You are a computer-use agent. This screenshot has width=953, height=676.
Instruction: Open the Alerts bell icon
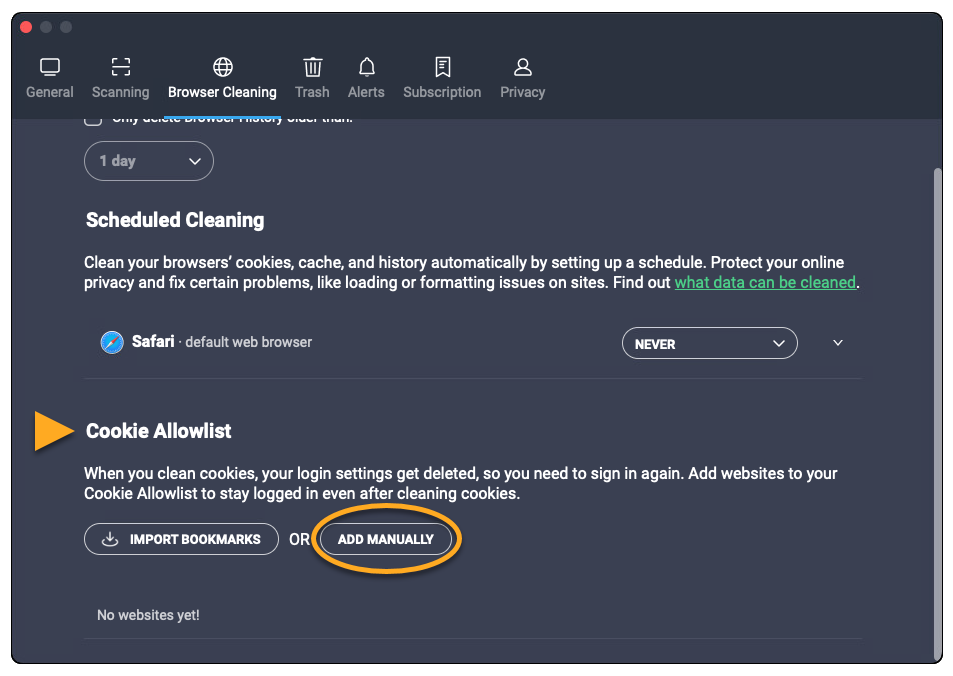point(367,67)
